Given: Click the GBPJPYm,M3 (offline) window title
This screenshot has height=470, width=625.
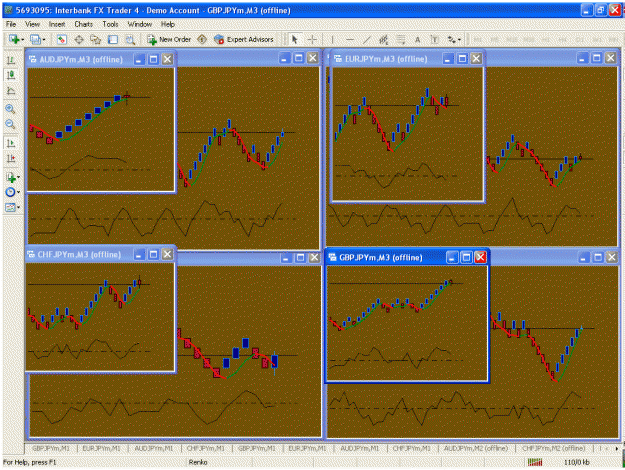Looking at the screenshot, I should (x=380, y=258).
